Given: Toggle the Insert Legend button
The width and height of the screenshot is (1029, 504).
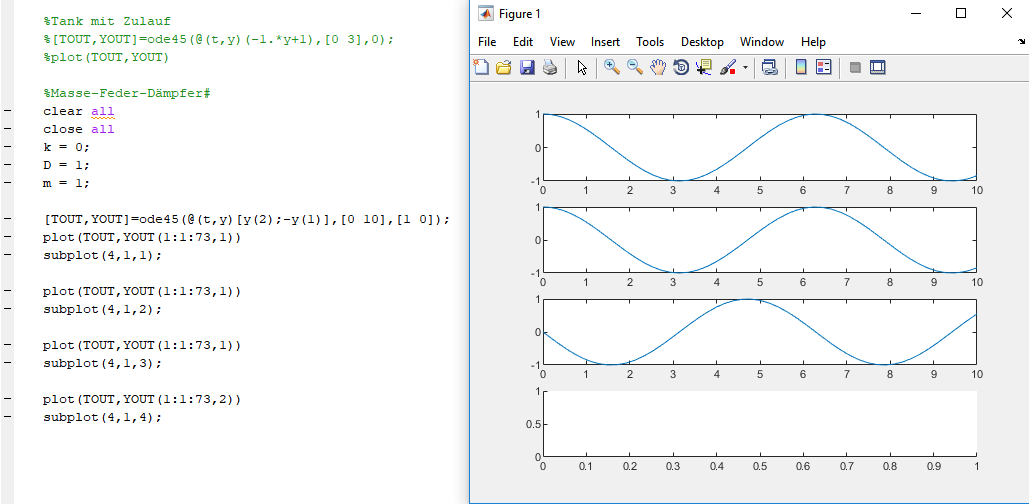Looking at the screenshot, I should tap(824, 68).
